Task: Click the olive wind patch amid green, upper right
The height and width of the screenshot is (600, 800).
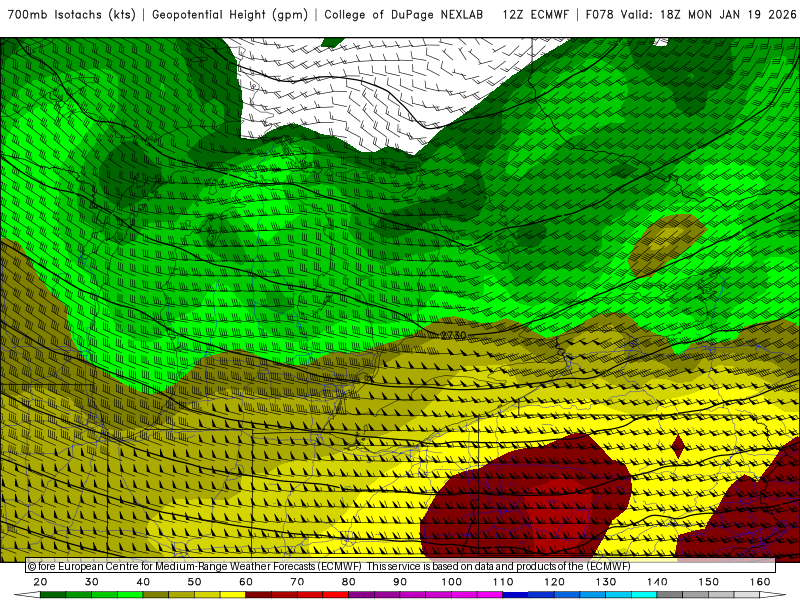Action: (x=666, y=245)
